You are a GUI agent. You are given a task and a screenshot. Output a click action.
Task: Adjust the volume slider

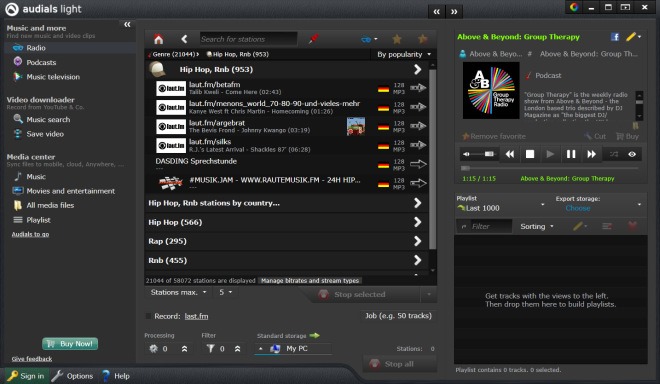tap(482, 154)
